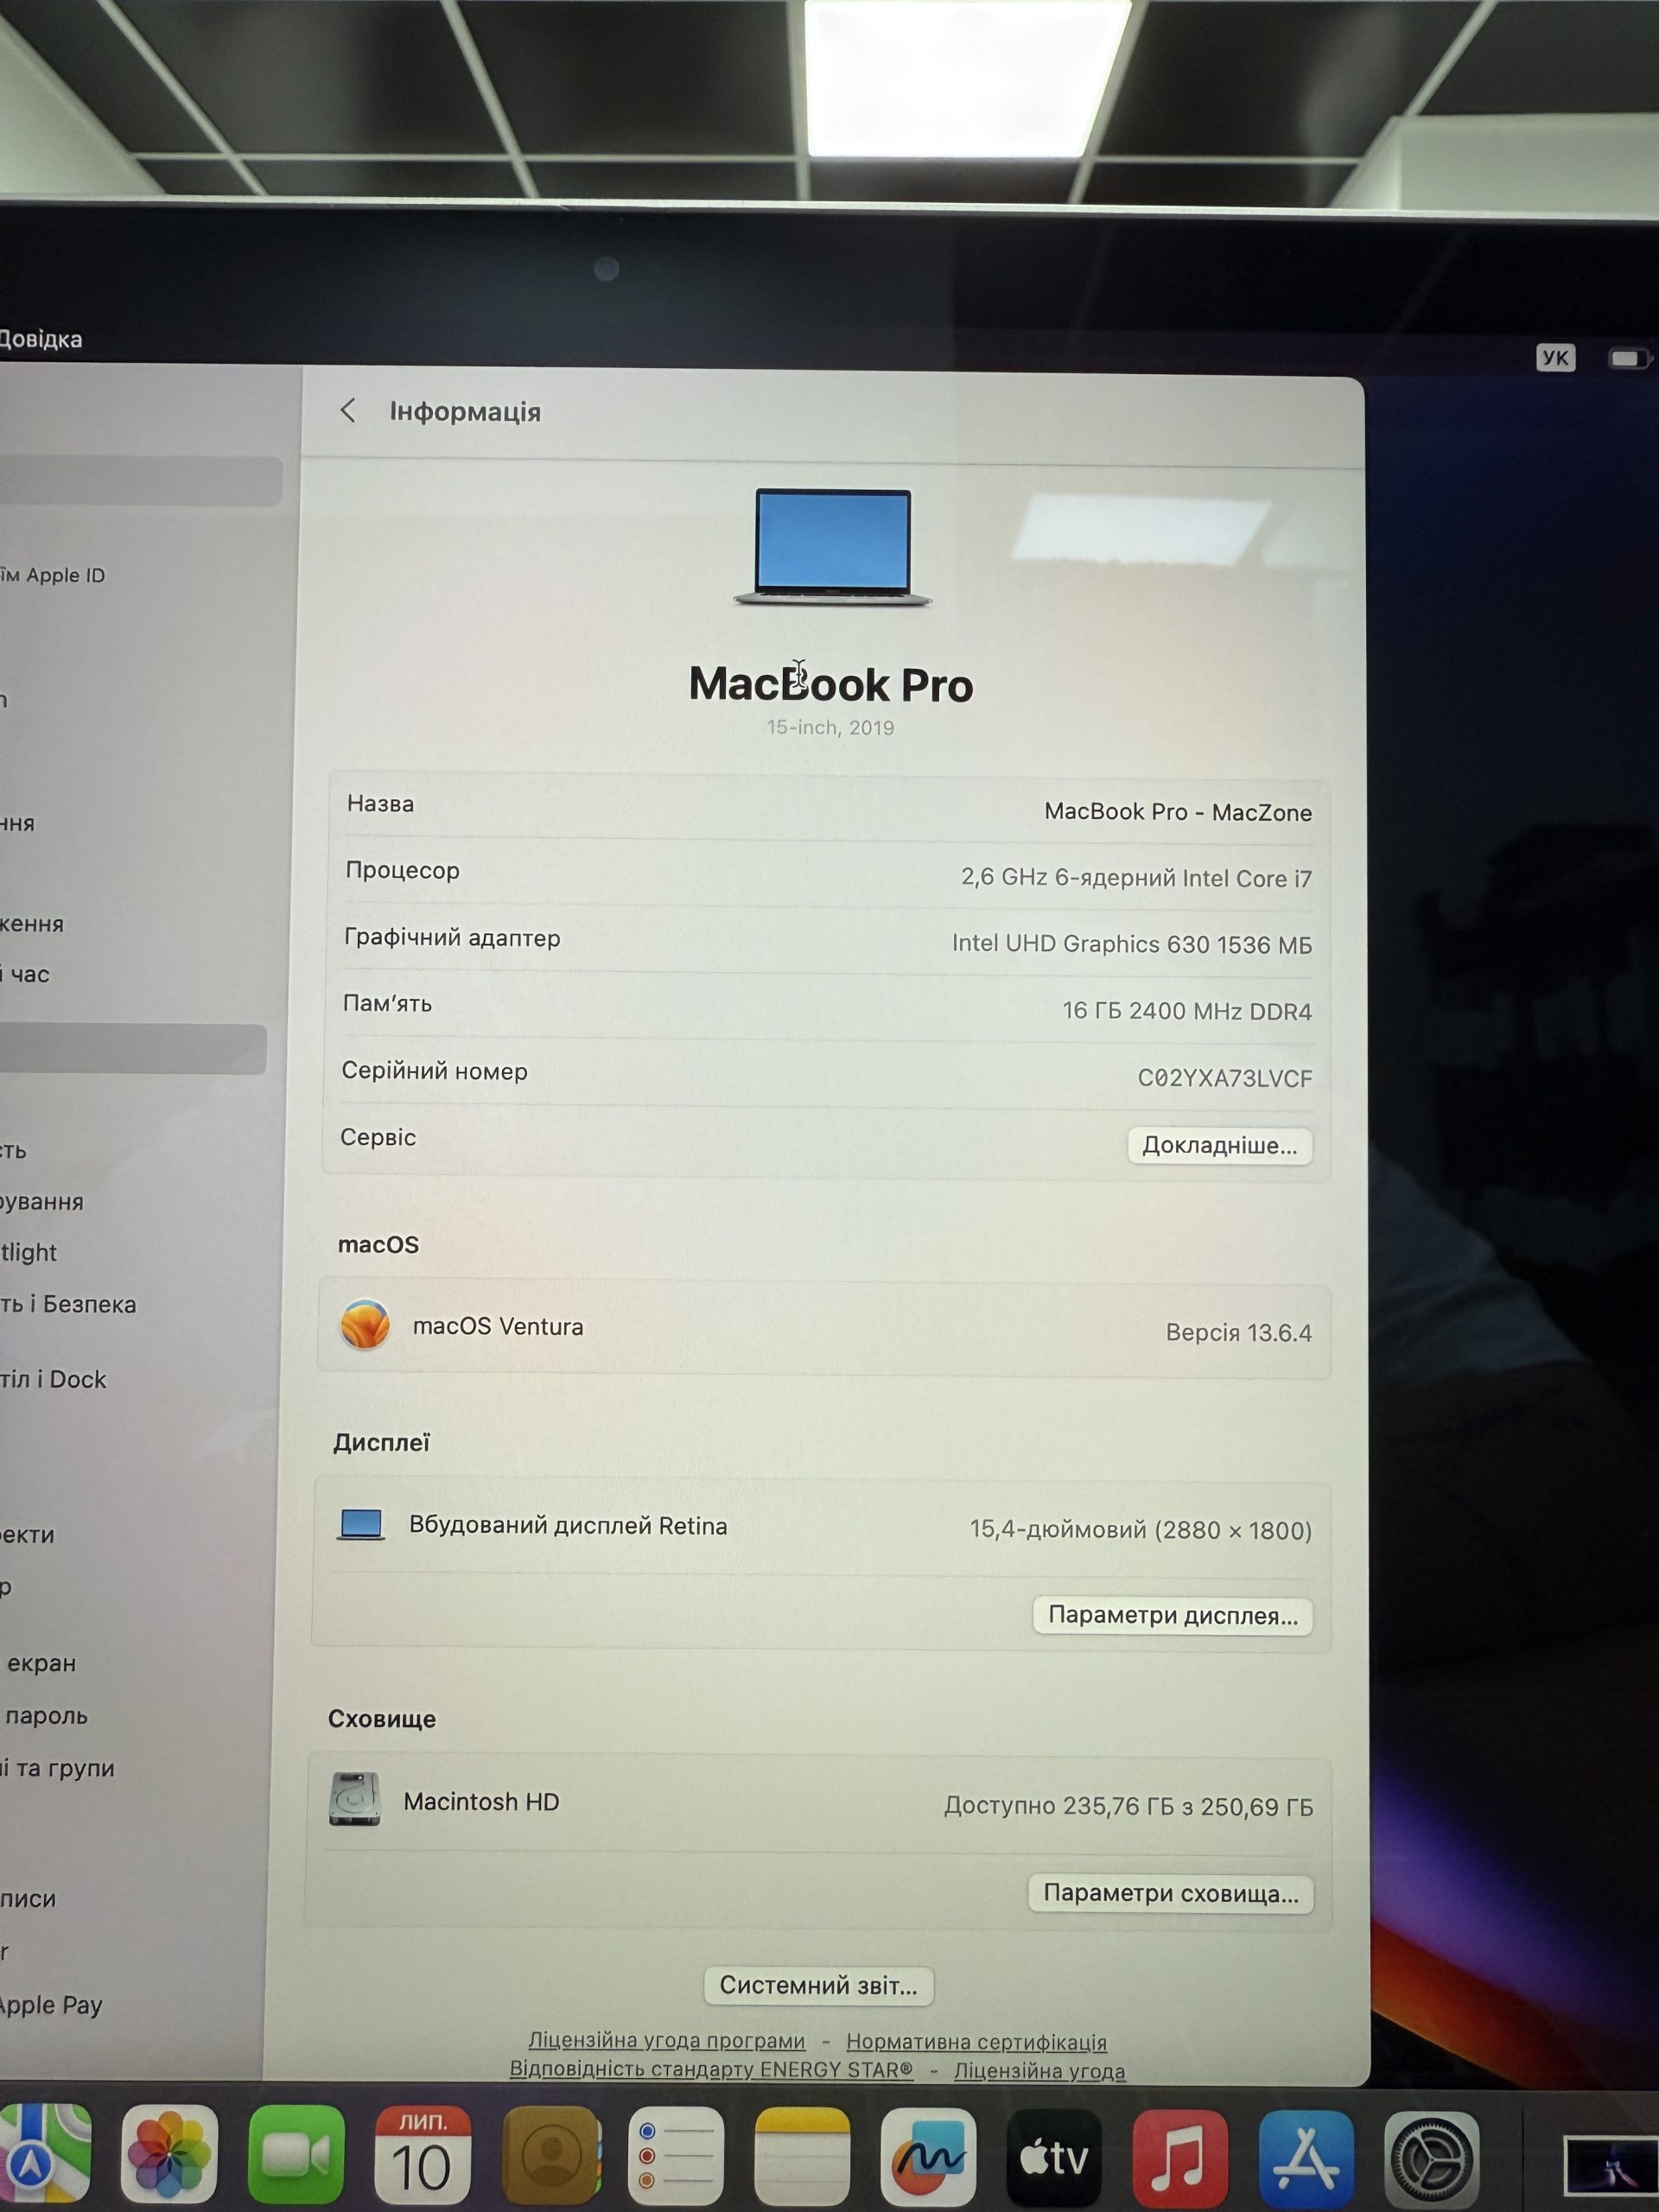This screenshot has height=2212, width=1659.
Task: Open Photos in the Dock
Action: tap(169, 2153)
